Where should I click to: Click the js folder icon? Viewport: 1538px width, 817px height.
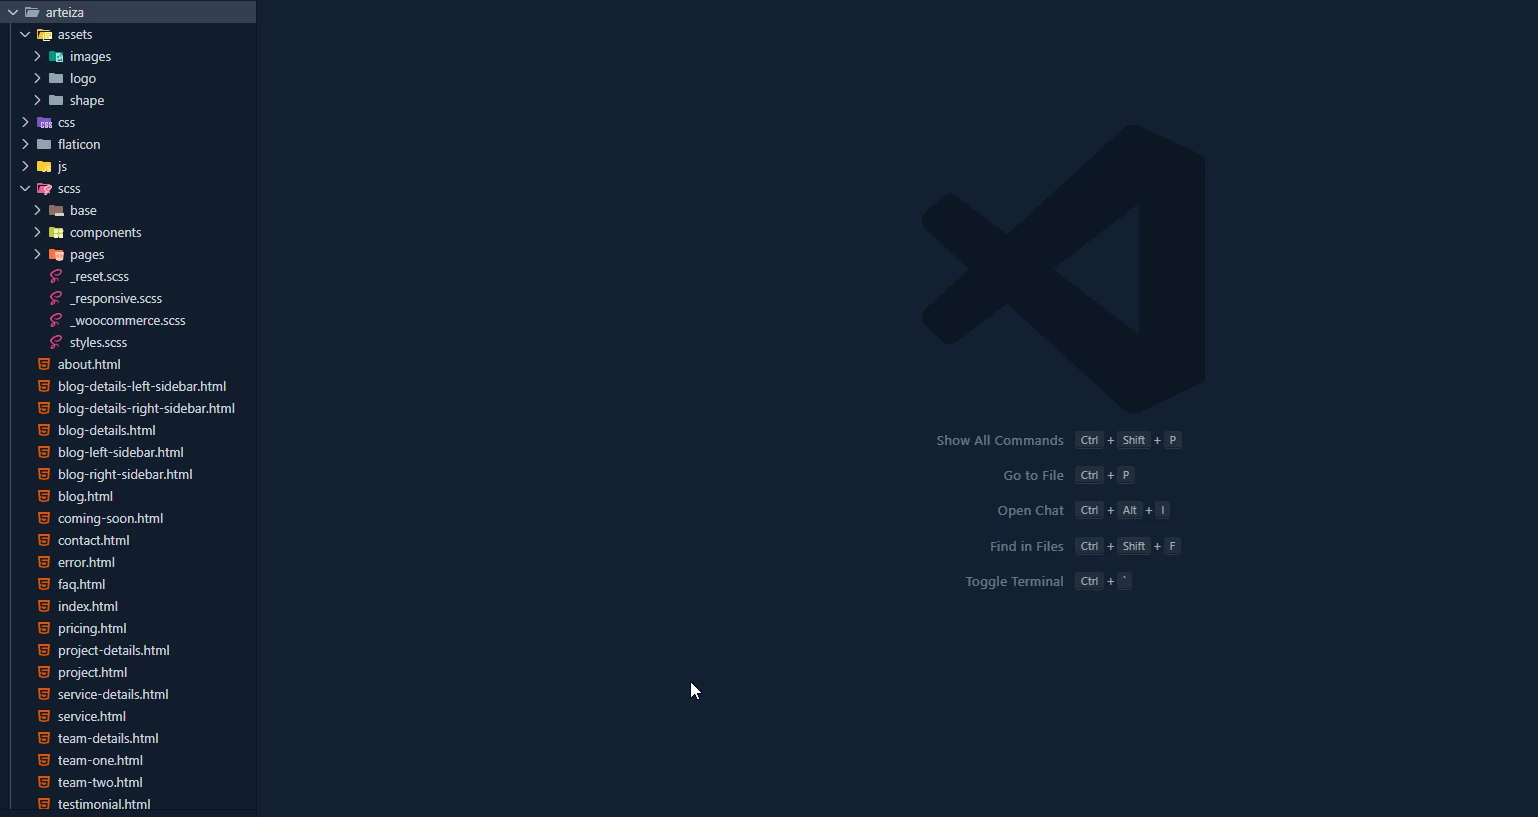(44, 167)
